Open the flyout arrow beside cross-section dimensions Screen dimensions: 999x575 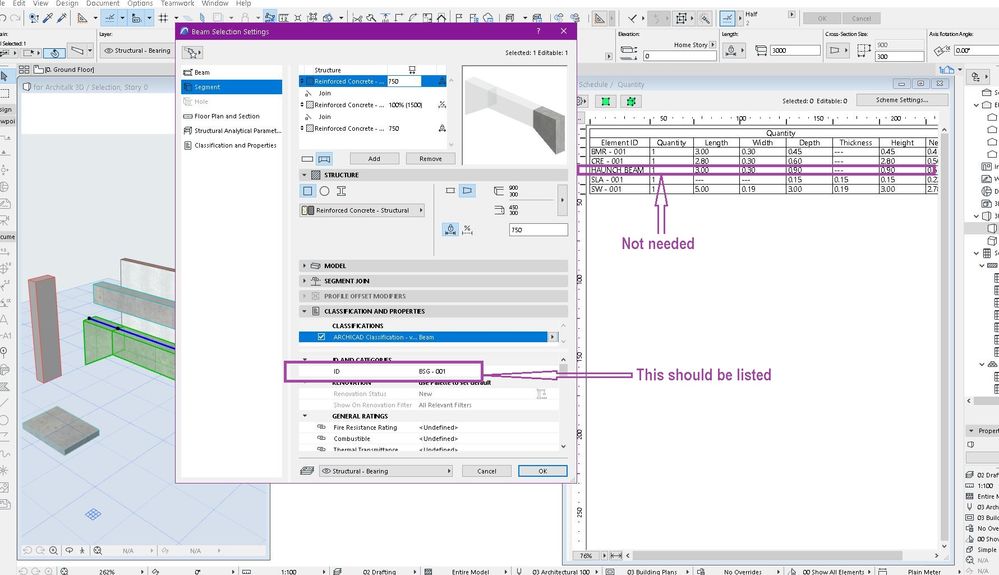(x=562, y=201)
